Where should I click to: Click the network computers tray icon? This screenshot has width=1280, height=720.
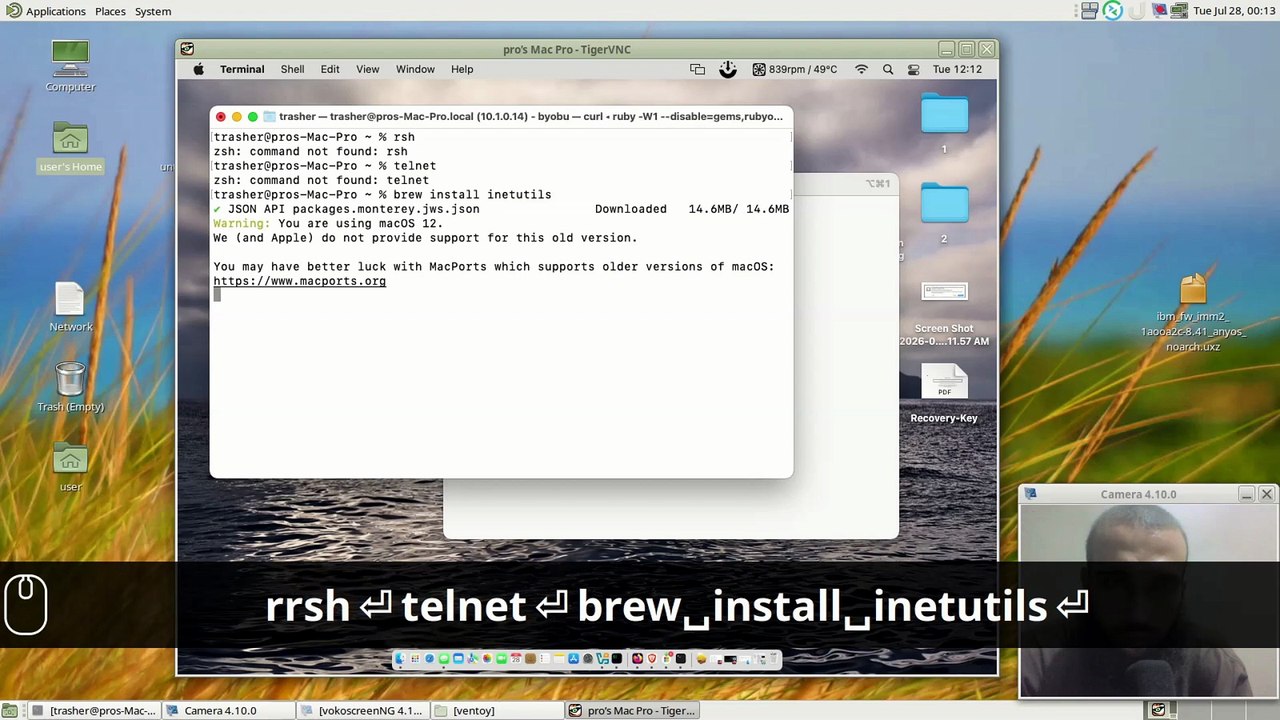(1179, 11)
